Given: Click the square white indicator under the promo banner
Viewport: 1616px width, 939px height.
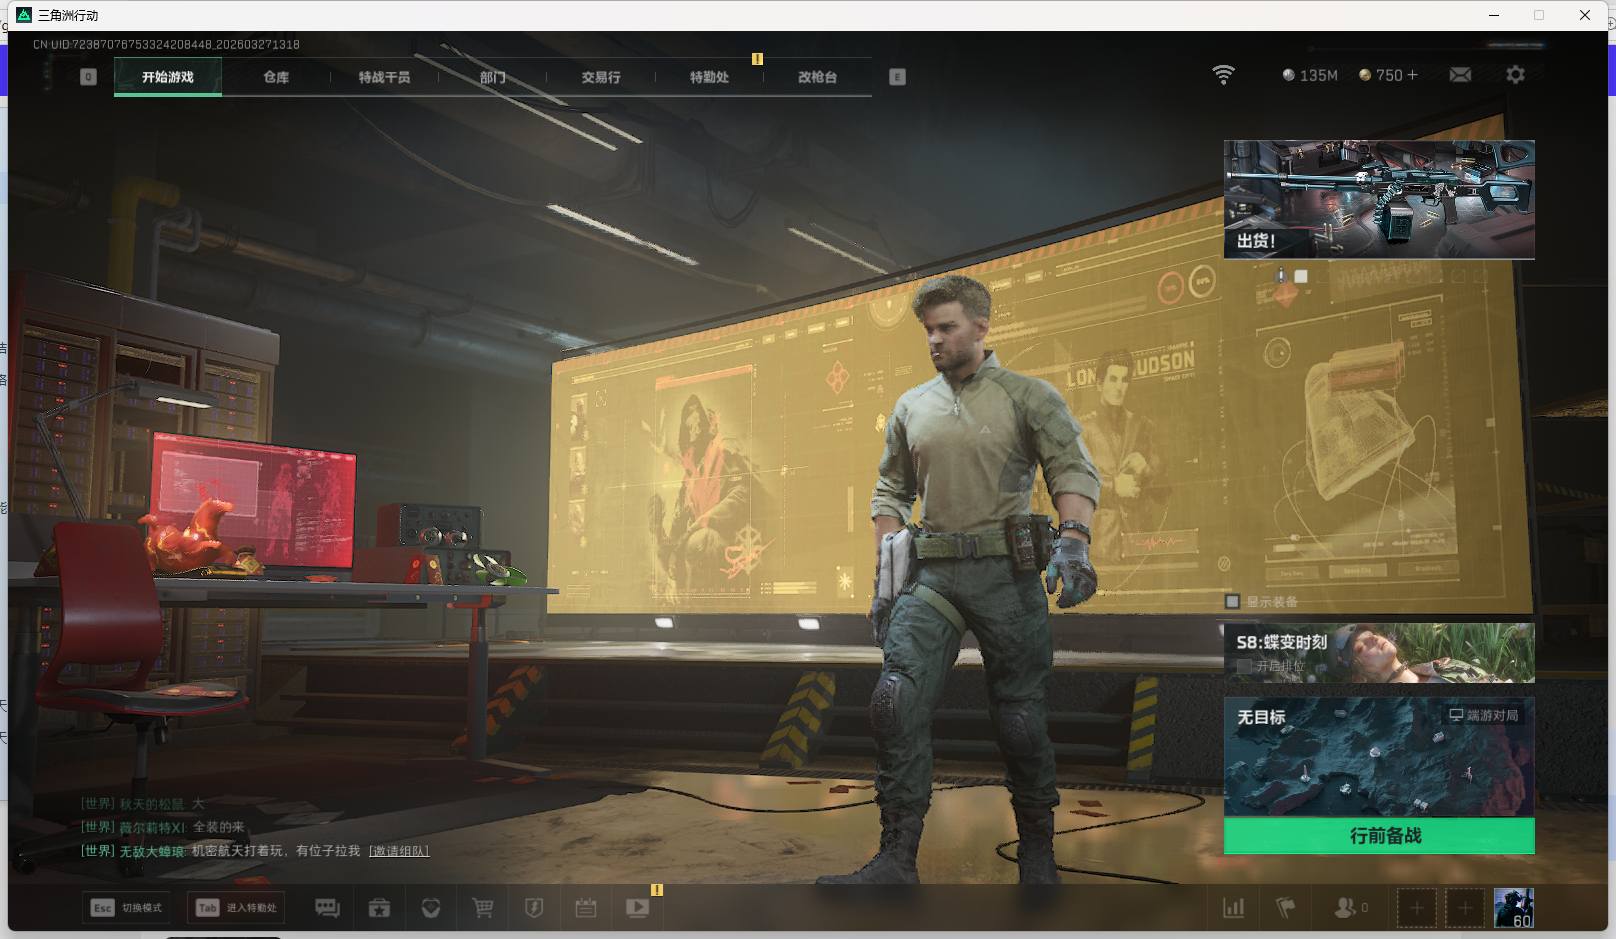Looking at the screenshot, I should [1301, 276].
